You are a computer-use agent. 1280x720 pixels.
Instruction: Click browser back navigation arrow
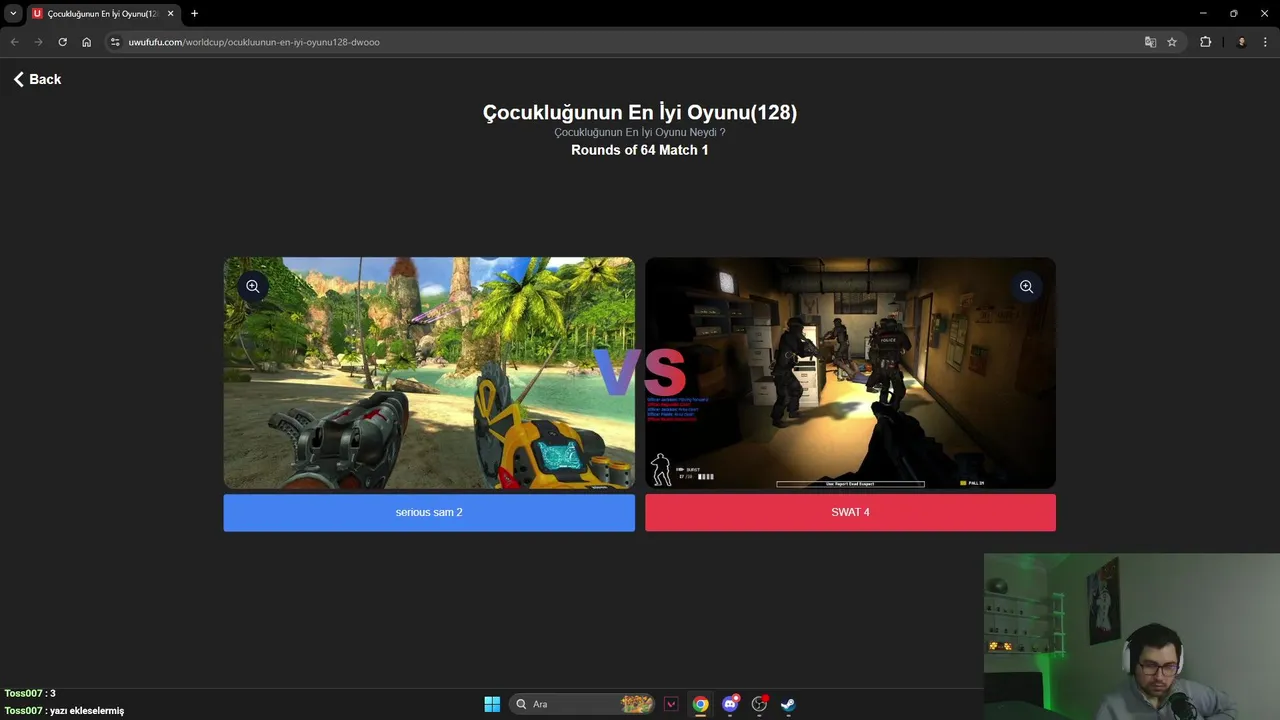(x=14, y=42)
